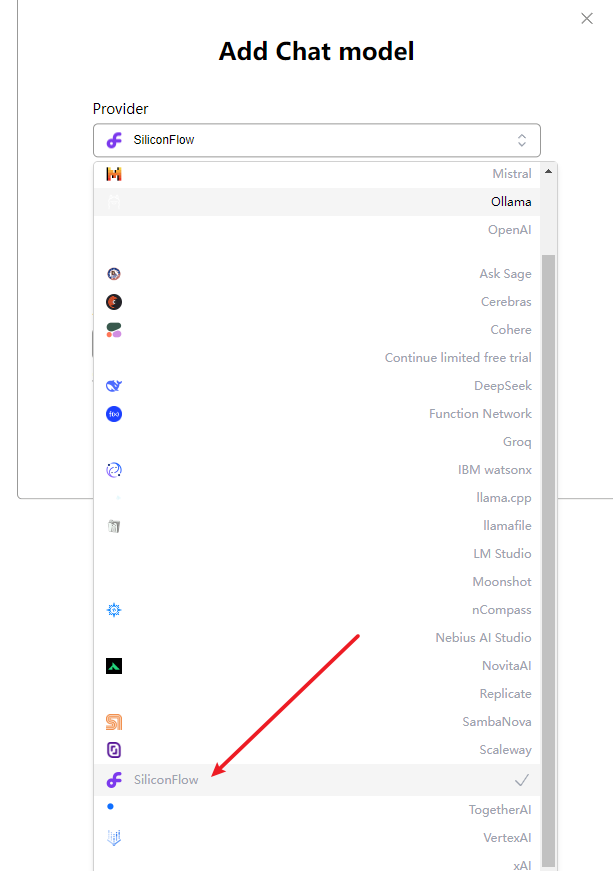The image size is (613, 871).
Task: Click the checkmark beside SiliconFlow
Action: click(521, 780)
